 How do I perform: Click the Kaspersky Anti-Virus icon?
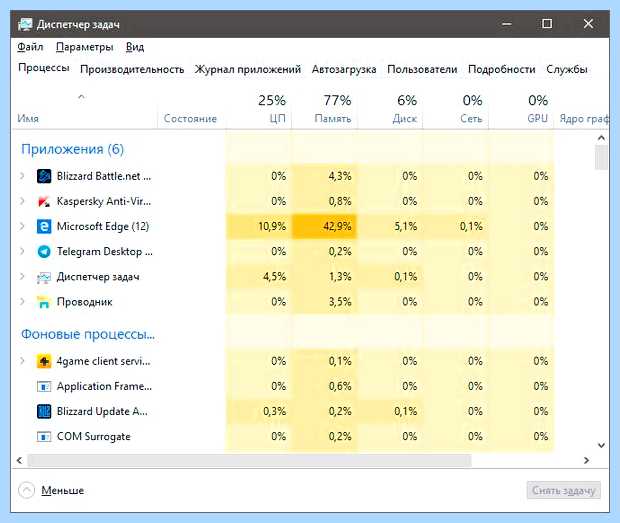click(x=44, y=201)
